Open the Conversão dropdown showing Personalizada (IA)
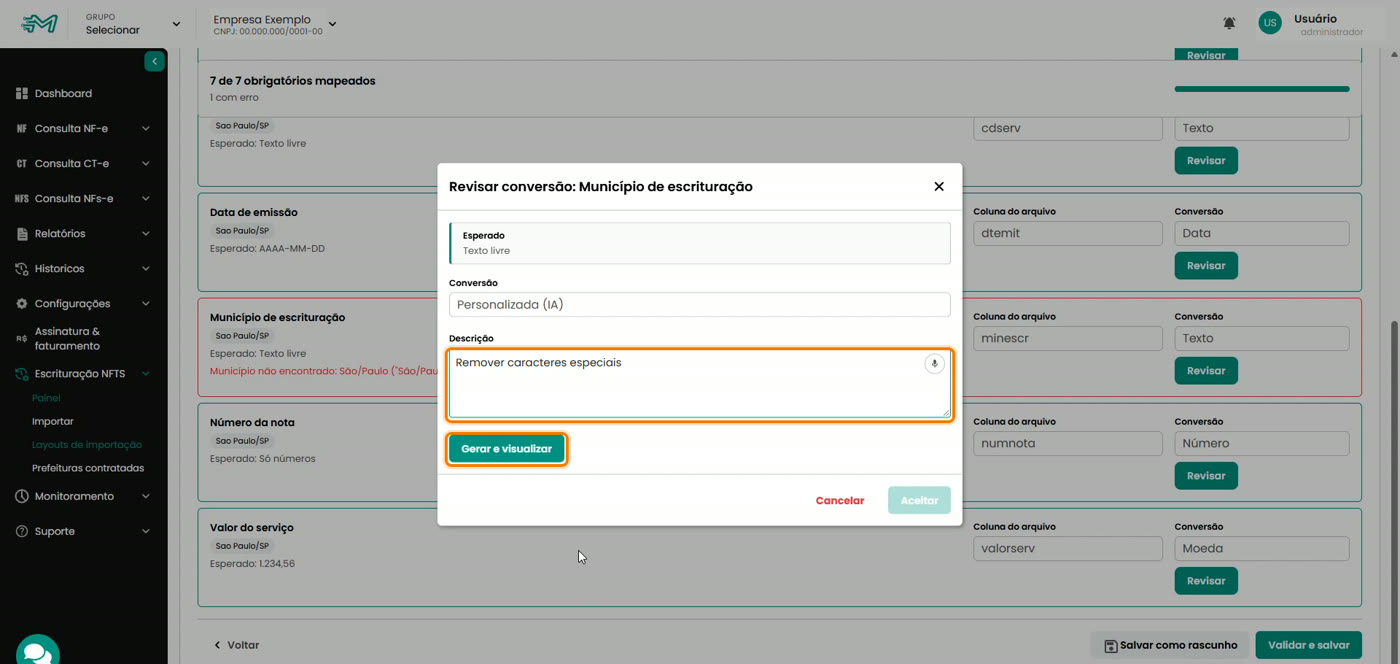 700,305
